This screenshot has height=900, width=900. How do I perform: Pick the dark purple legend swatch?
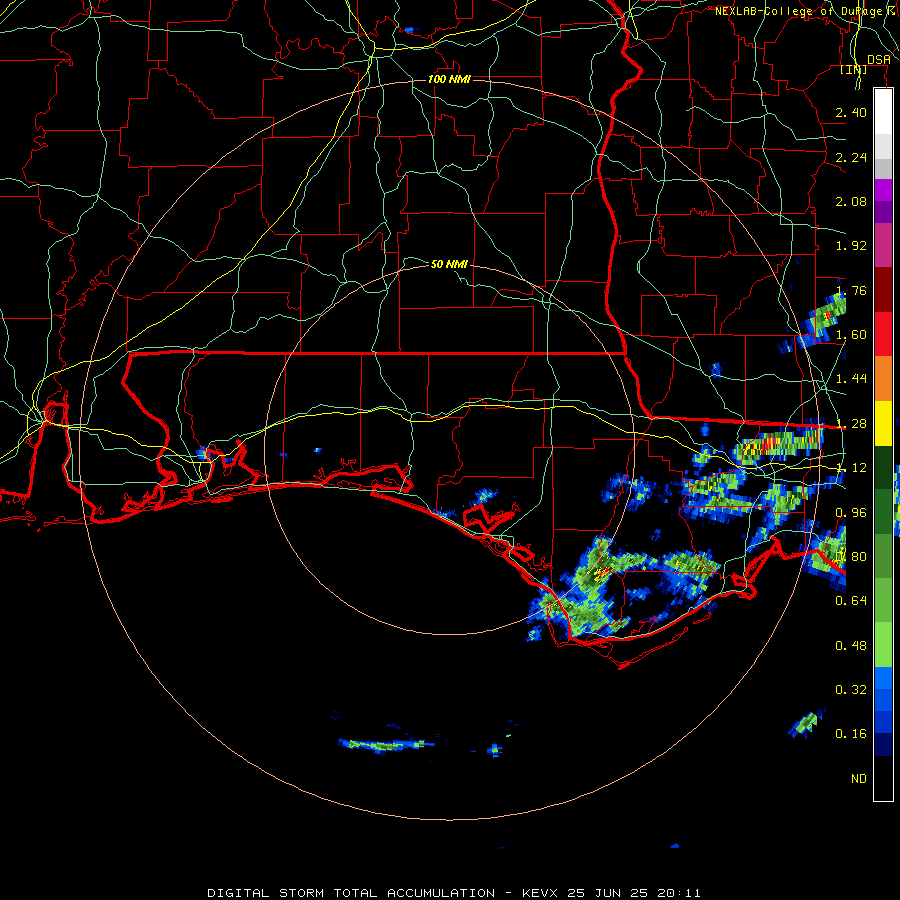[883, 212]
